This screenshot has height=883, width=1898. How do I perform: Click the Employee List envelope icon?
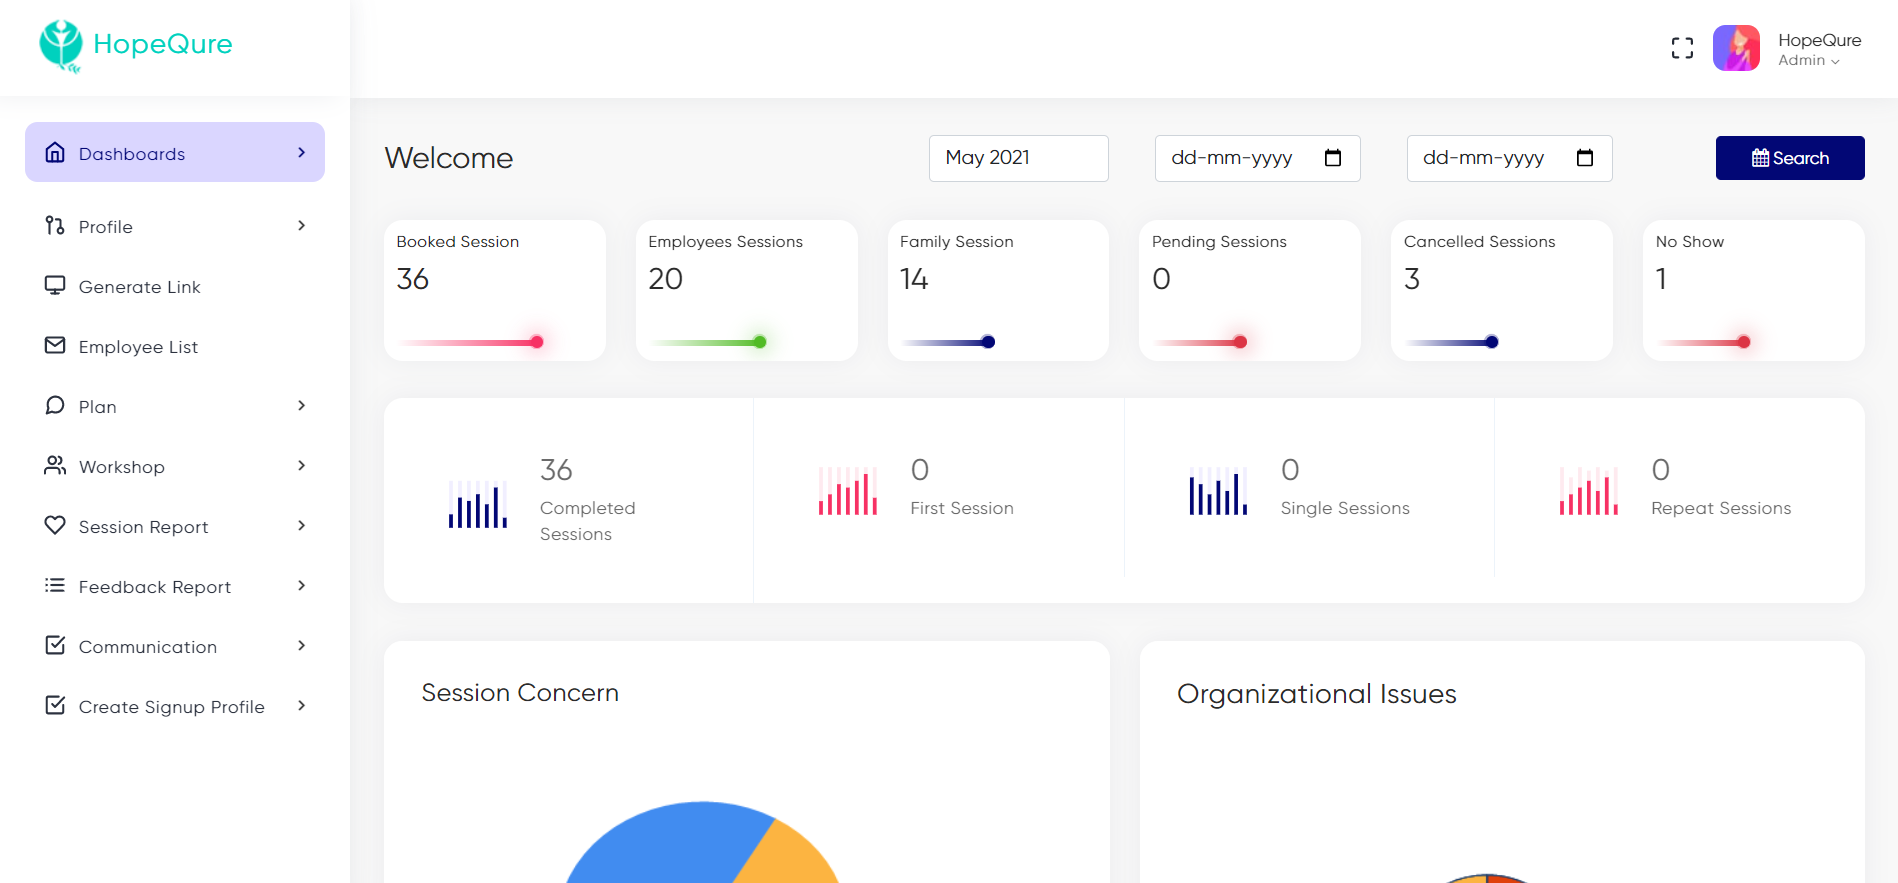pos(55,346)
